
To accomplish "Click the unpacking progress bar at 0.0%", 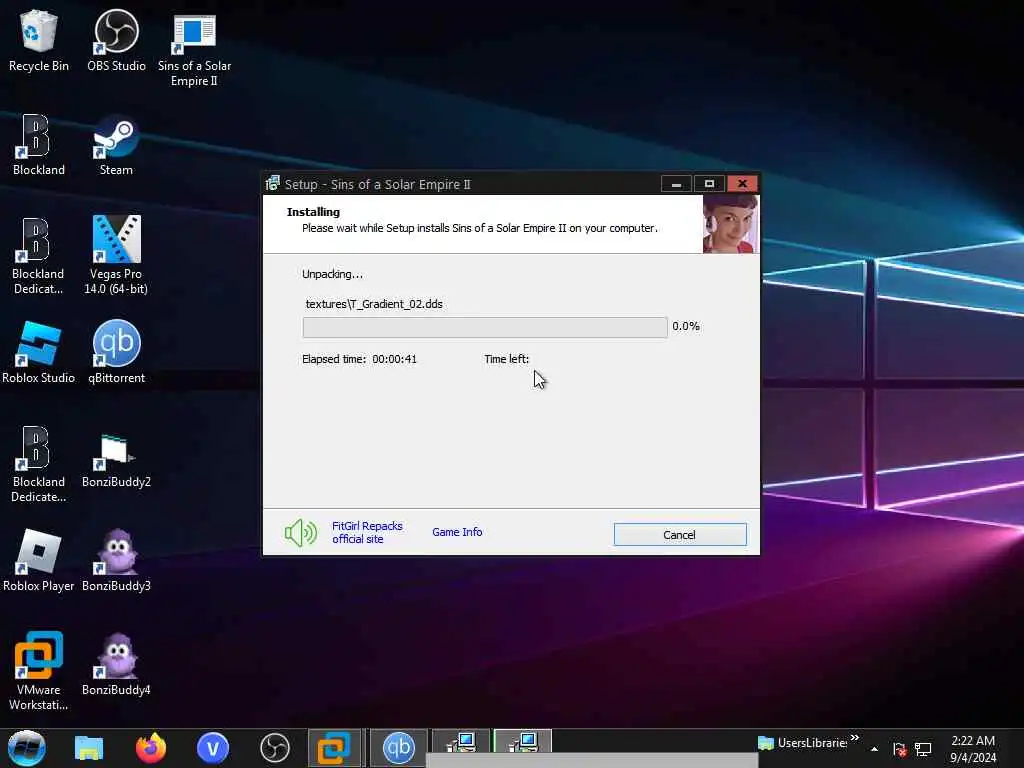I will [485, 327].
